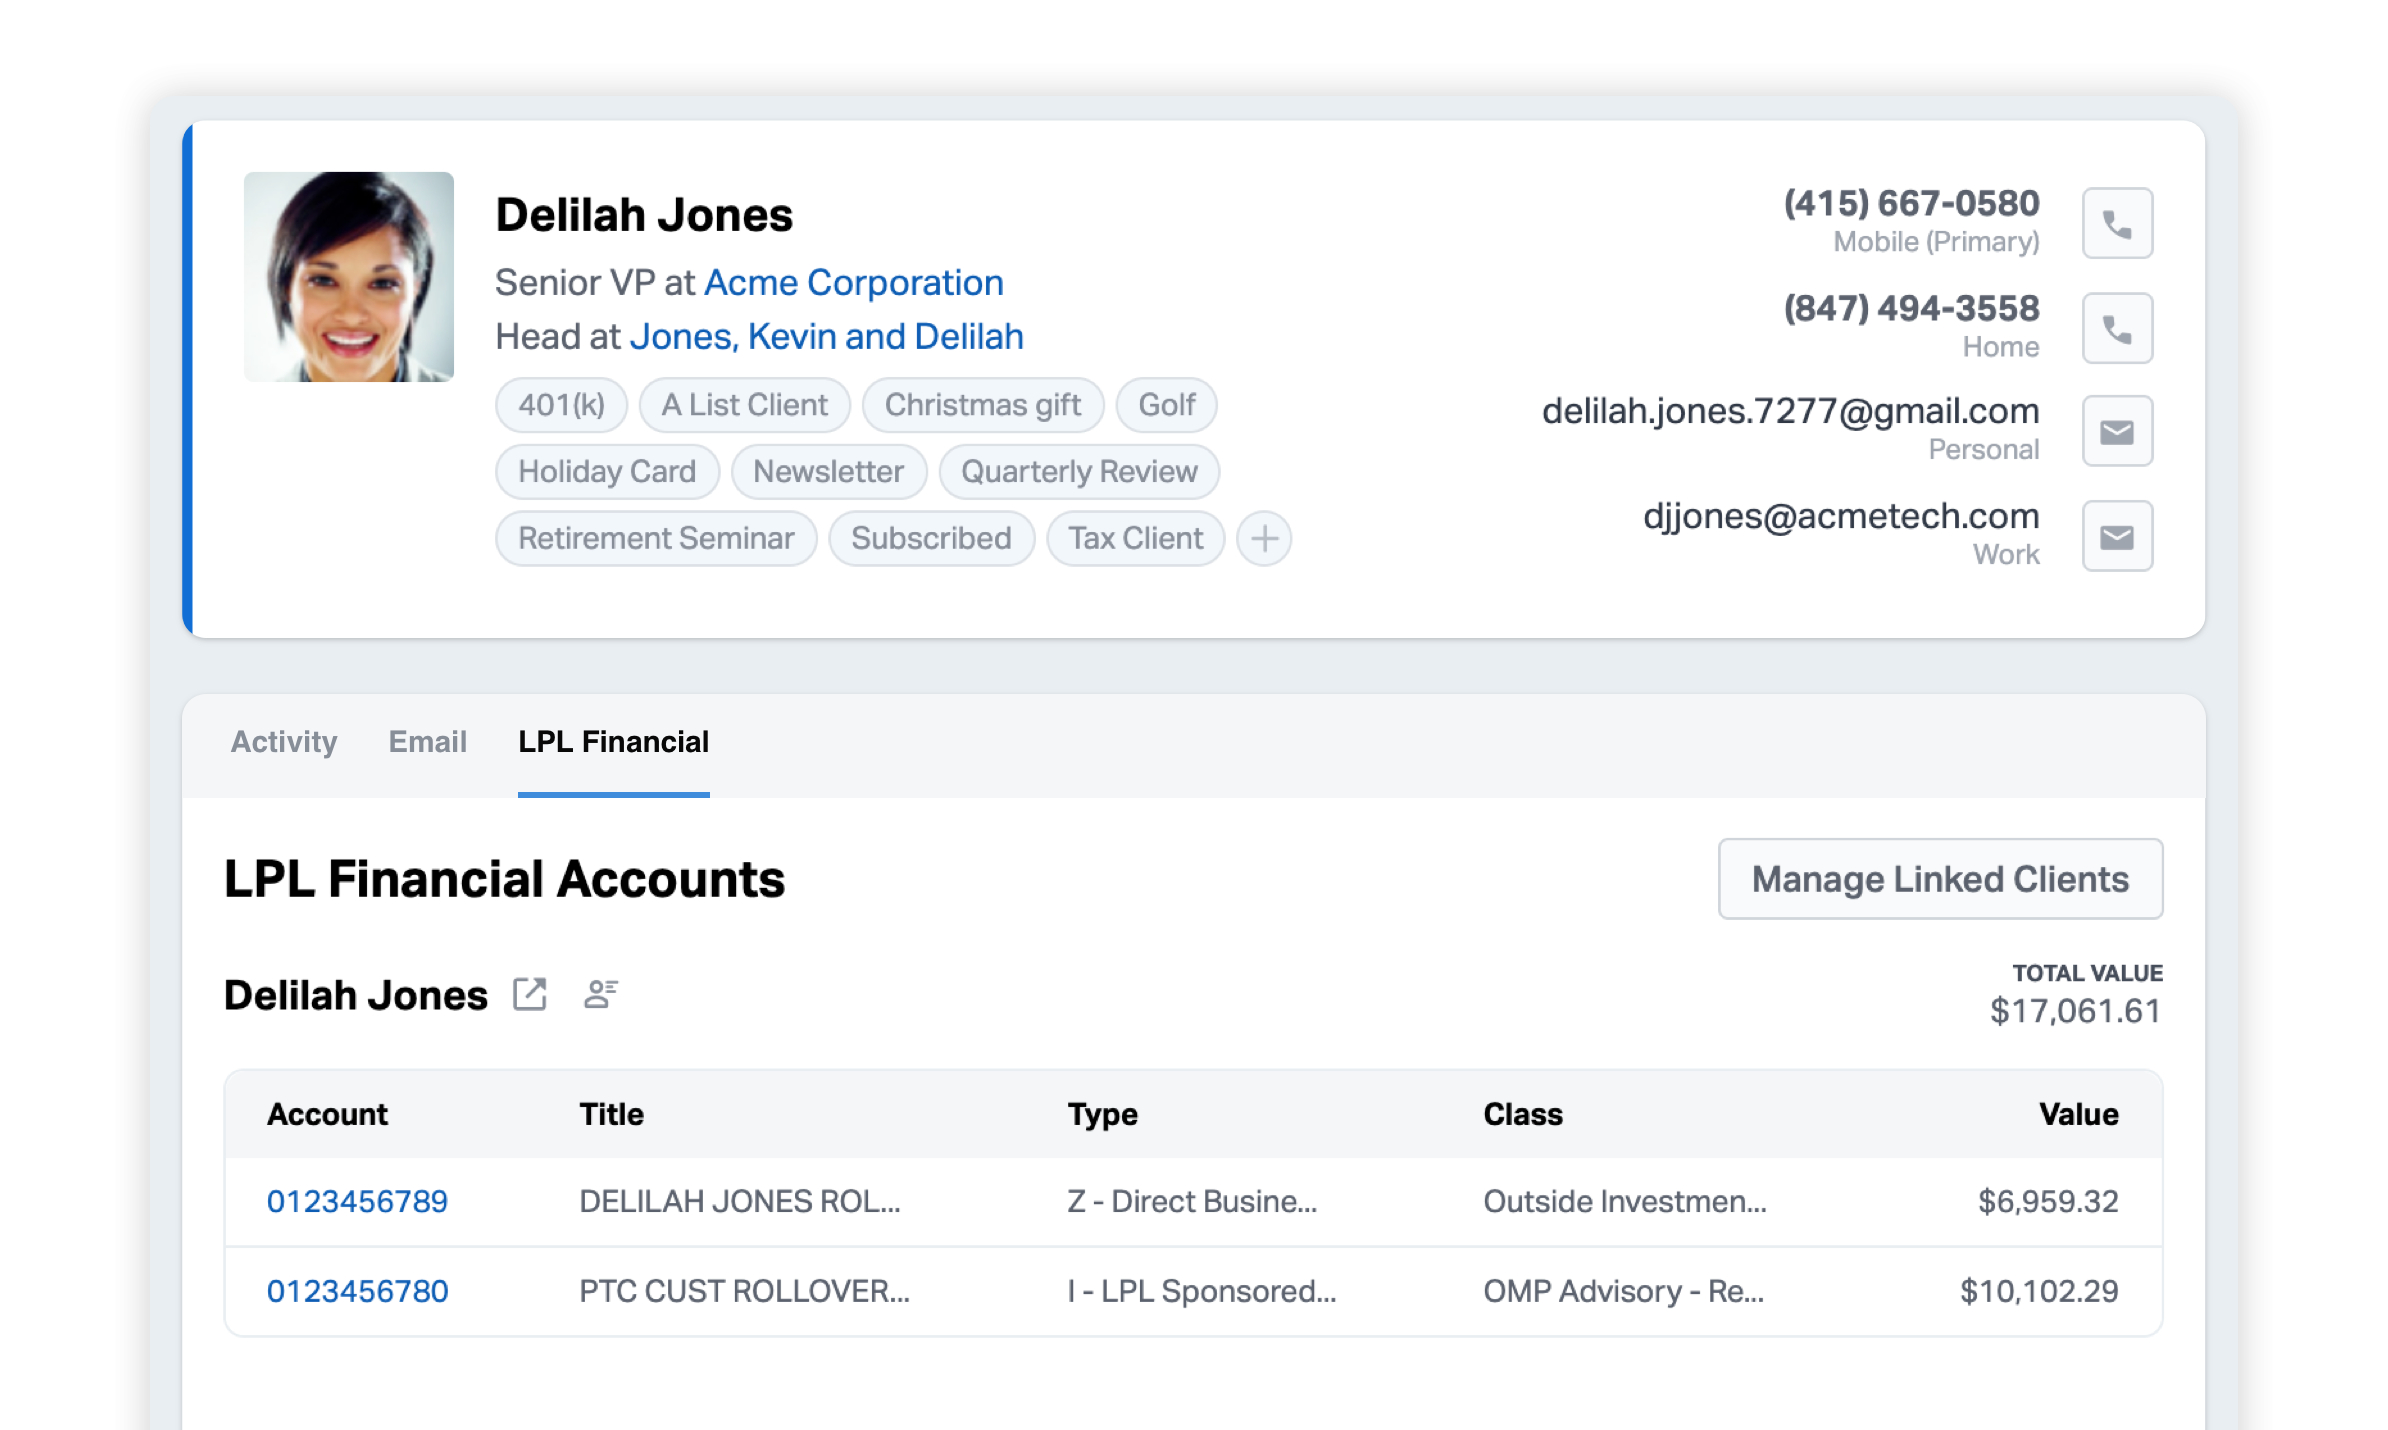Switch to the Email tab
Screen dimensions: 2388x1430
tap(427, 741)
